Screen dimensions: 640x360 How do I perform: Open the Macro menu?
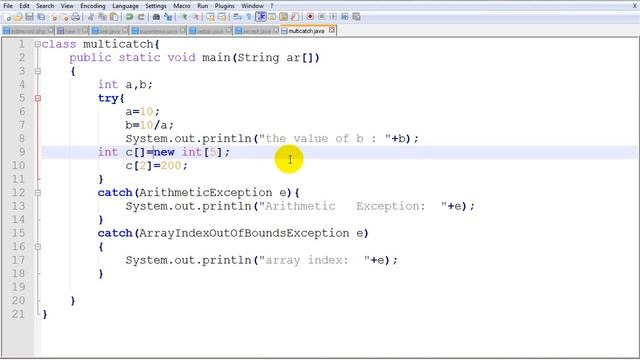[182, 6]
